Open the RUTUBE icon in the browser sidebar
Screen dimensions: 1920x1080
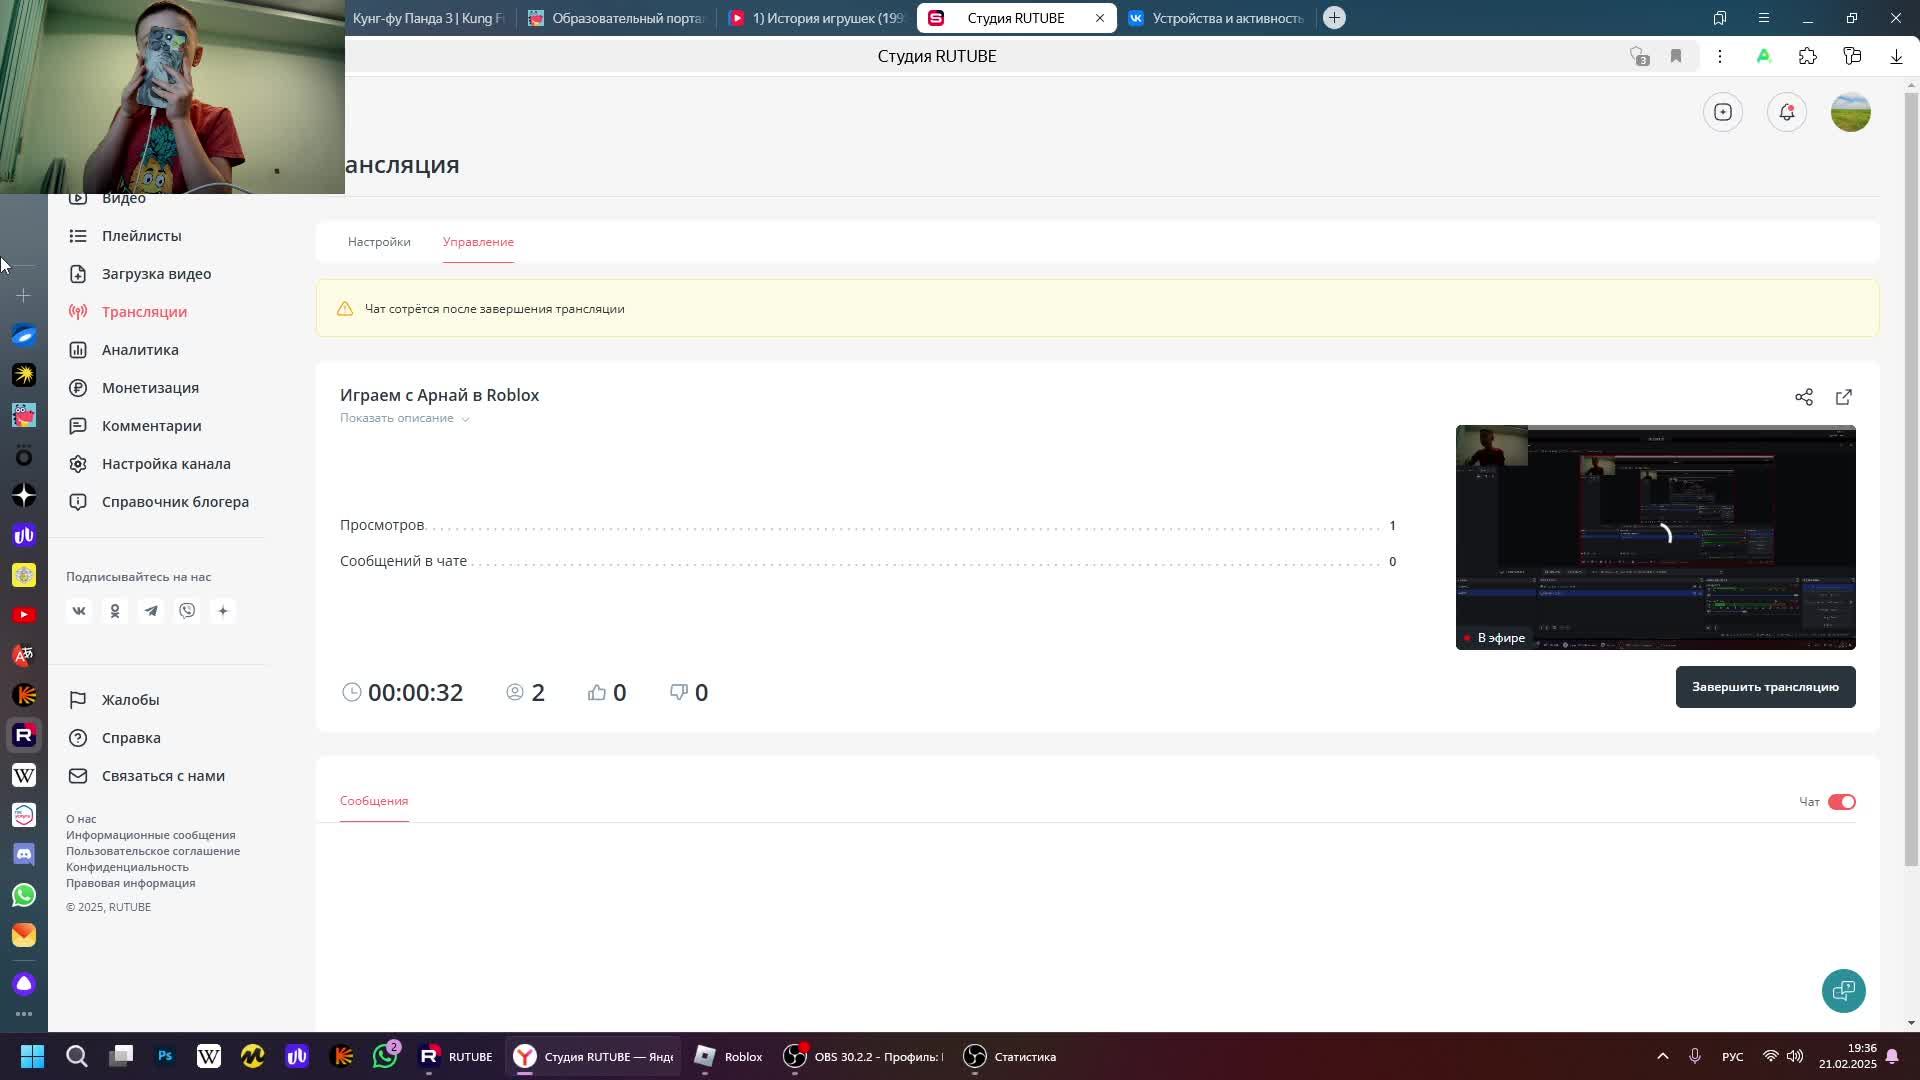click(24, 735)
